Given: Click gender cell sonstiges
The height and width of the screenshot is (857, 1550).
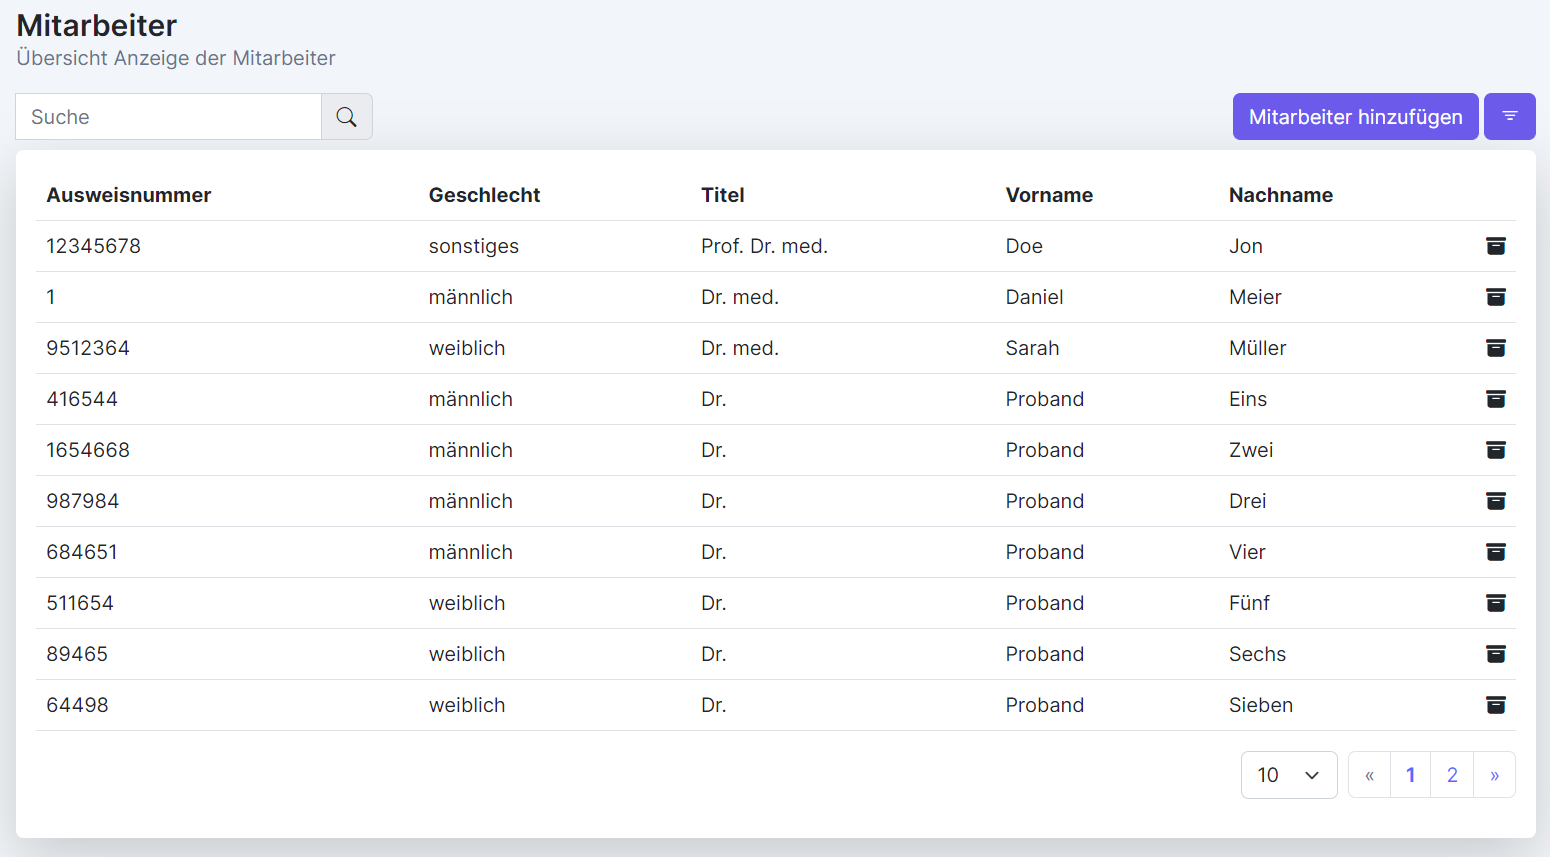Looking at the screenshot, I should click(x=474, y=246).
